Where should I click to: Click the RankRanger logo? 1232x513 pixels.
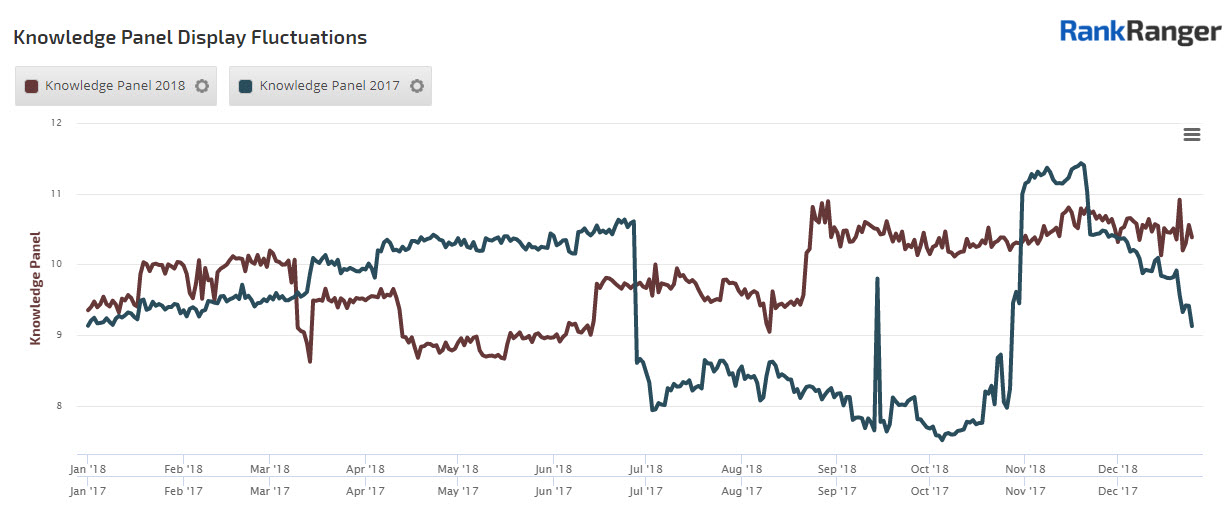click(x=1140, y=32)
